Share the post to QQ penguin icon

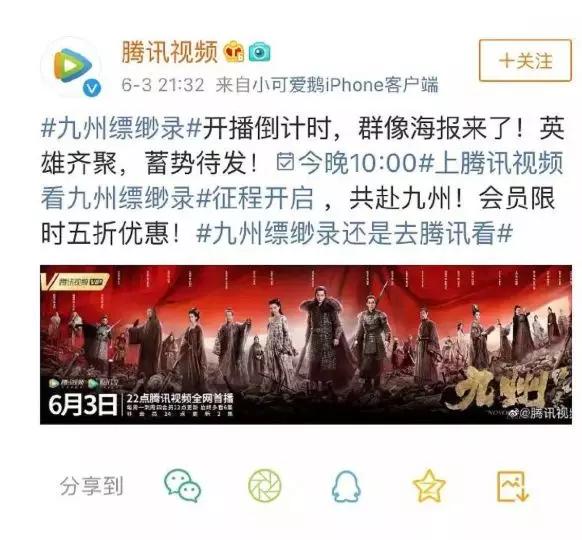[346, 486]
